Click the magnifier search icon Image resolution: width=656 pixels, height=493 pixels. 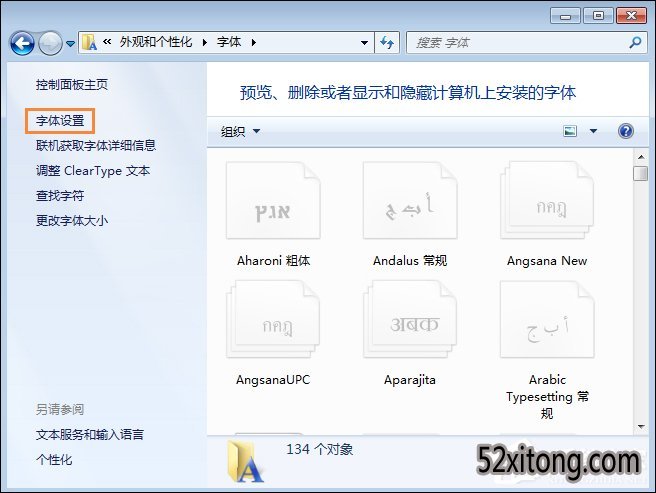pos(636,42)
